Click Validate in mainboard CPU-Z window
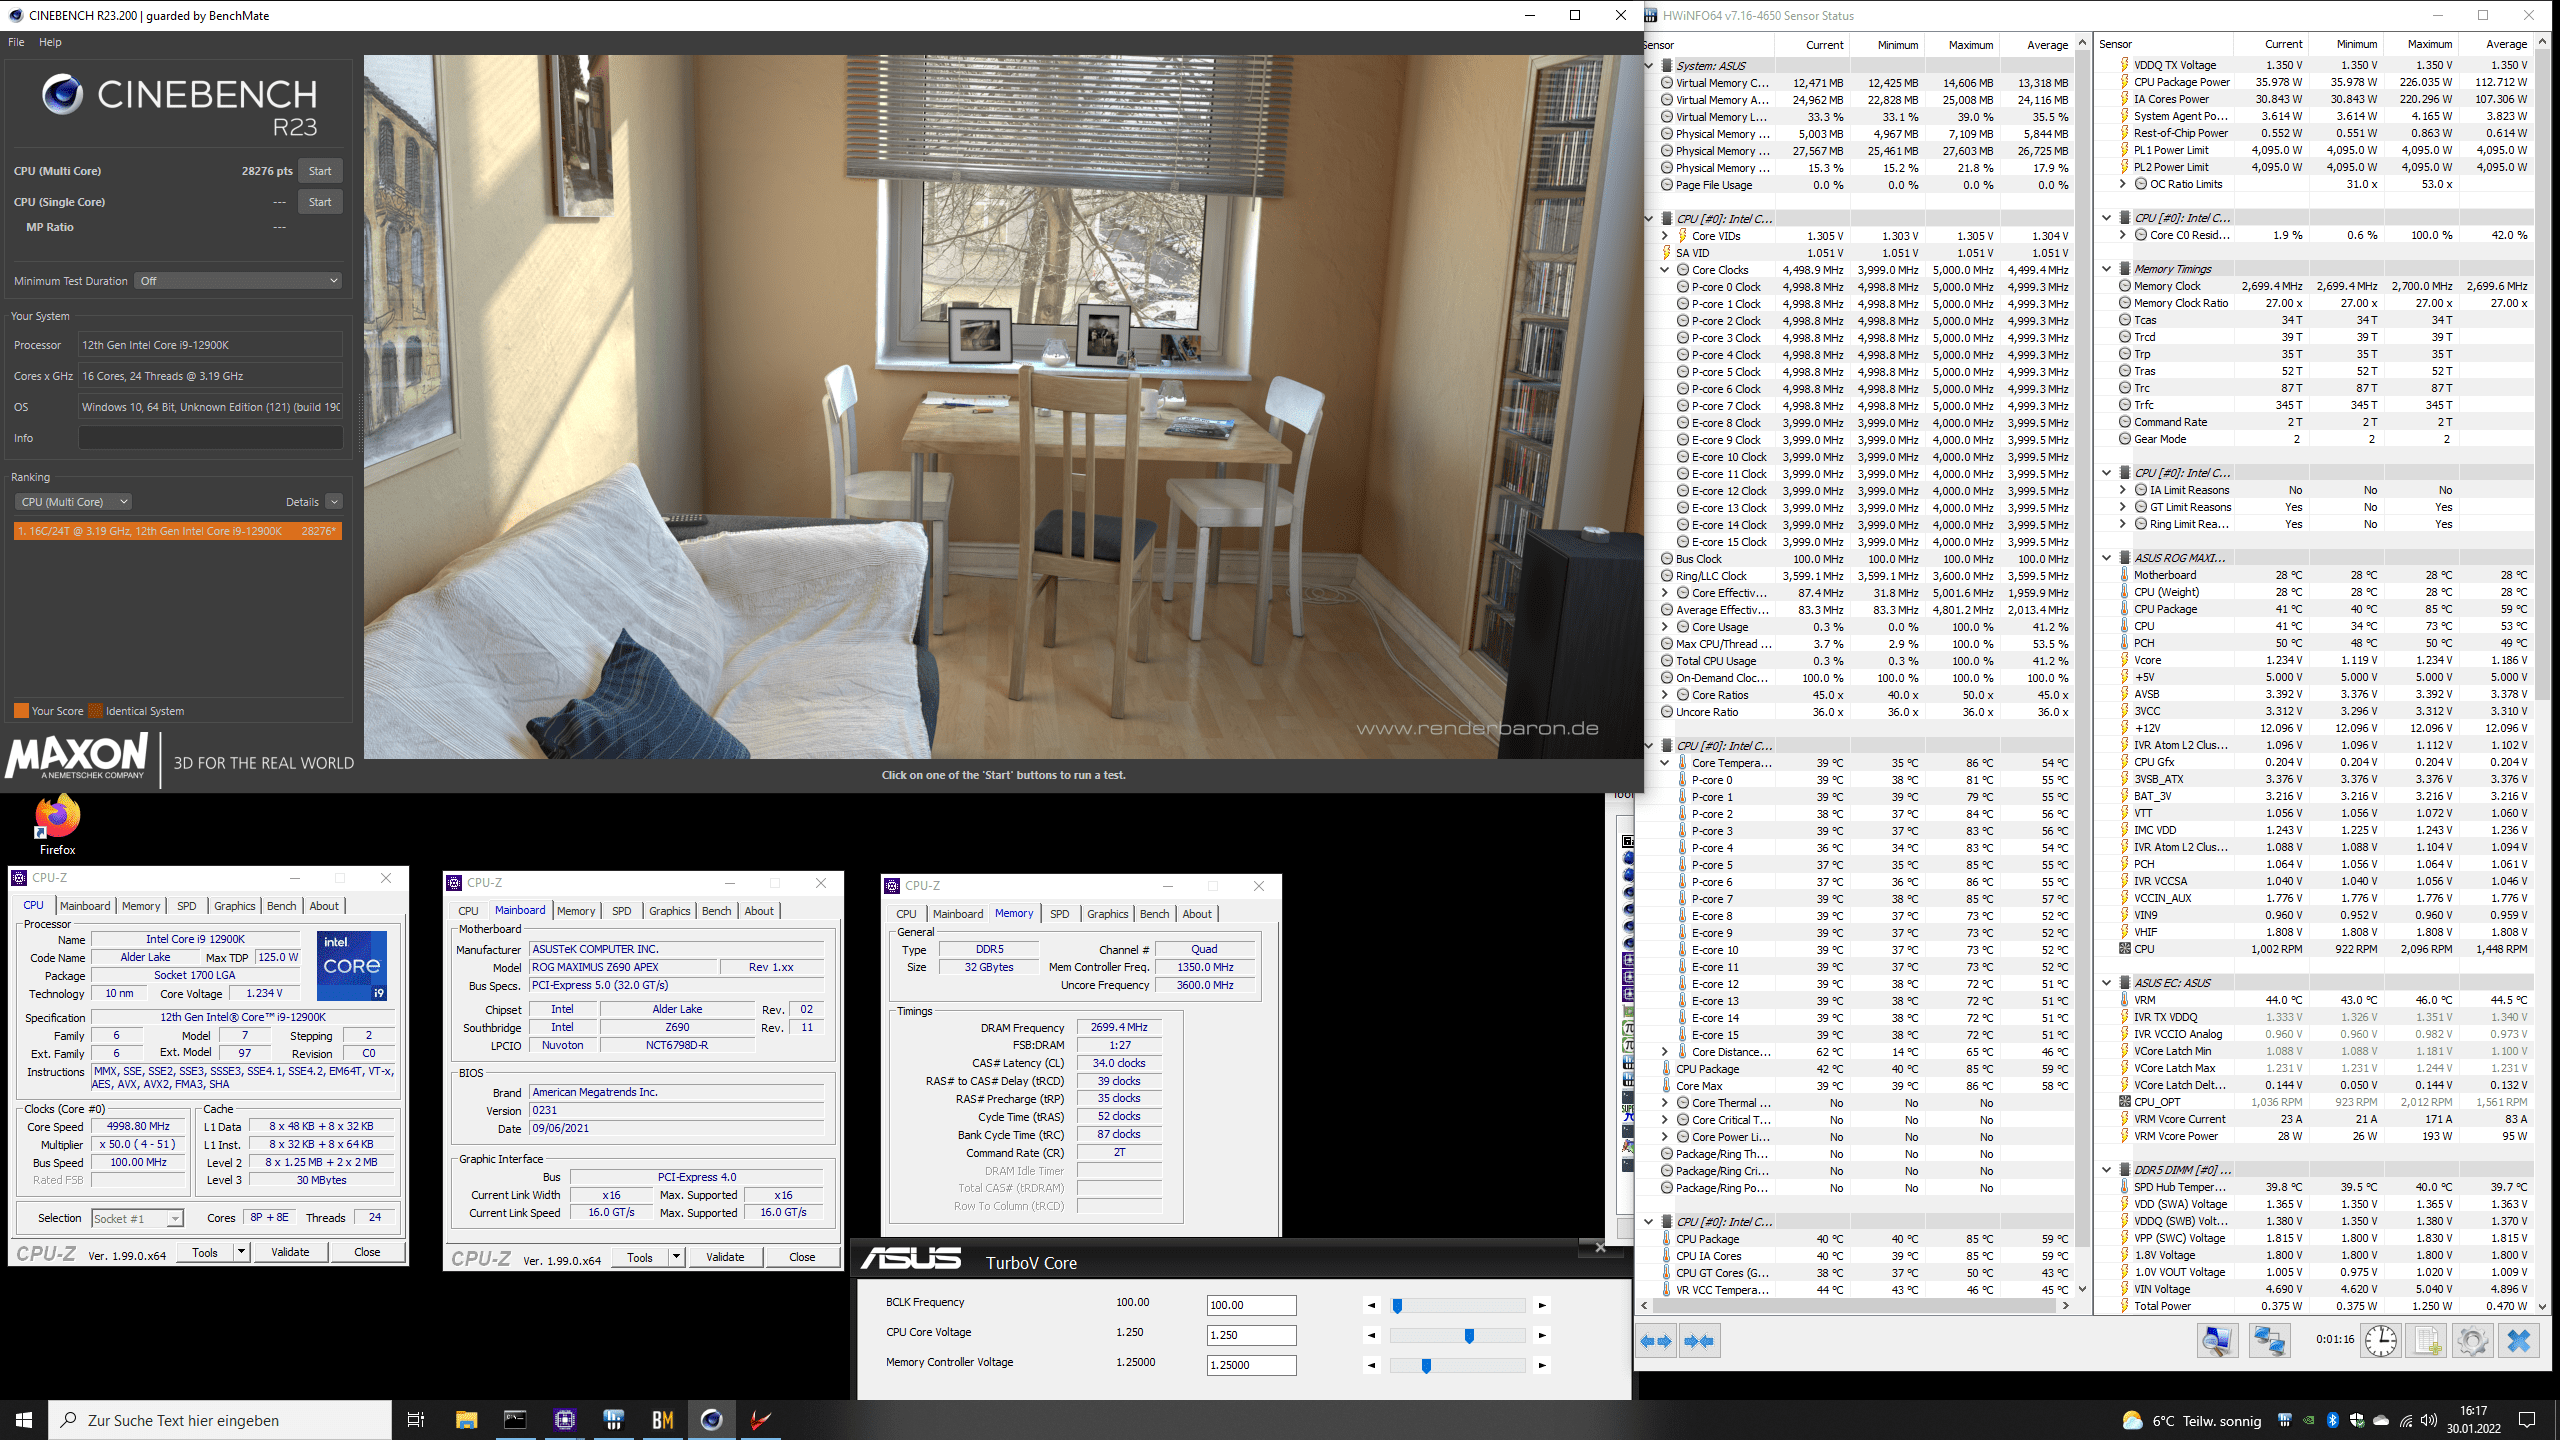 tap(725, 1257)
